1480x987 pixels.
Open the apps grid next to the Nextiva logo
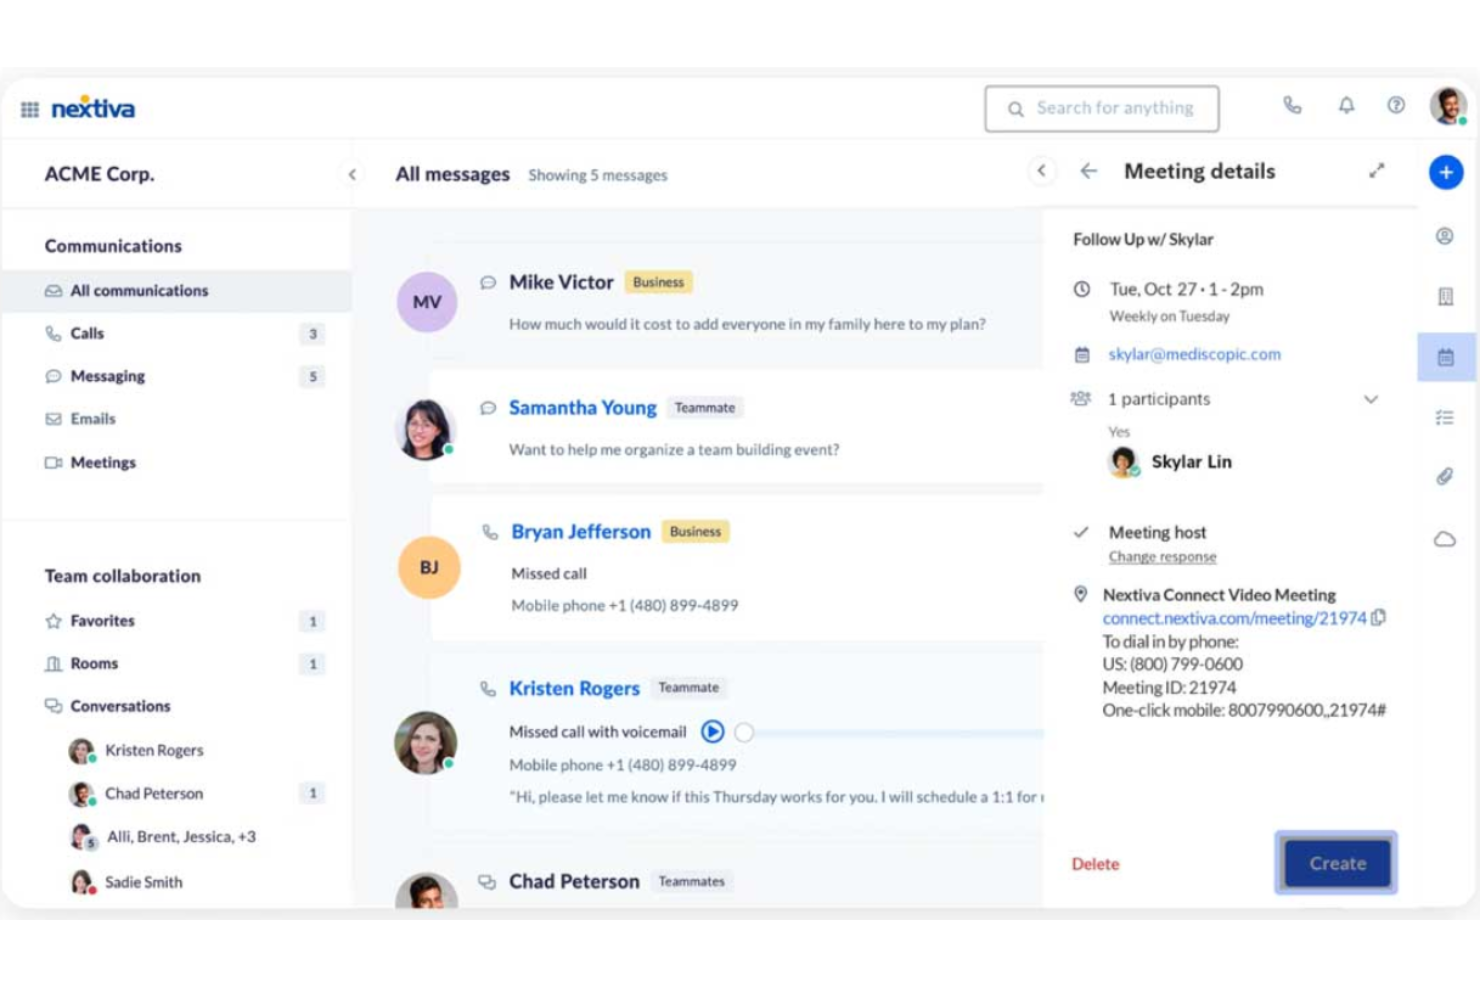tap(30, 107)
